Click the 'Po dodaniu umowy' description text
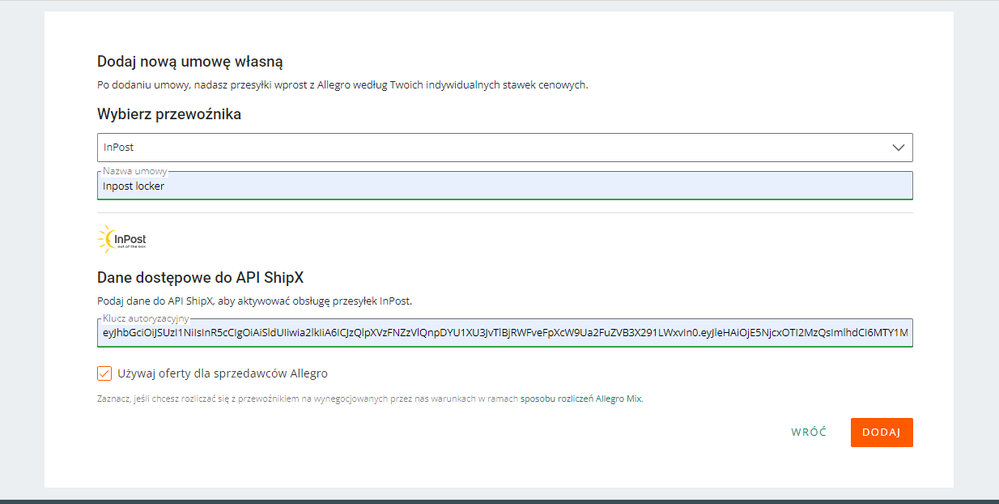This screenshot has width=999, height=504. point(342,85)
